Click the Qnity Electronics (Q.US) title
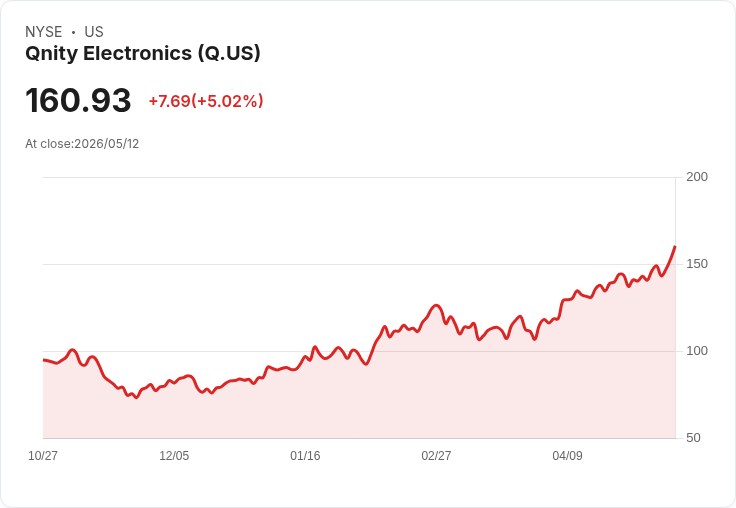The height and width of the screenshot is (508, 736). (143, 54)
